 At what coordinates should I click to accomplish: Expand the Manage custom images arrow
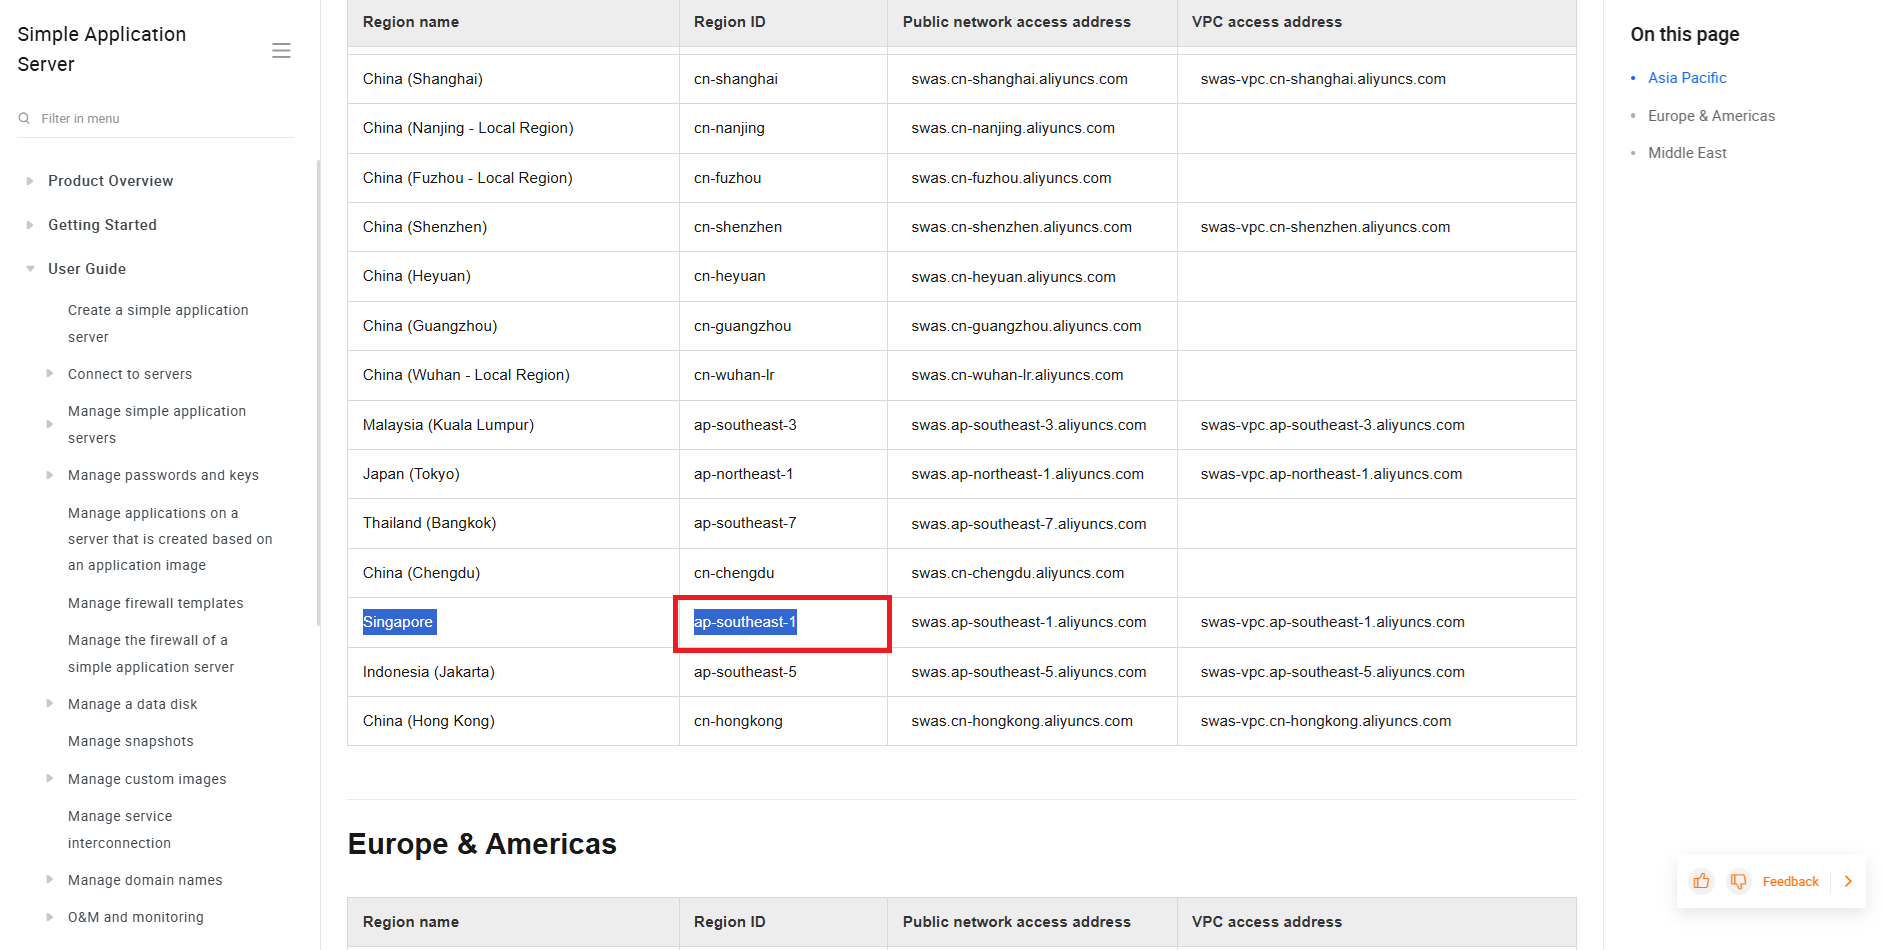(x=50, y=778)
